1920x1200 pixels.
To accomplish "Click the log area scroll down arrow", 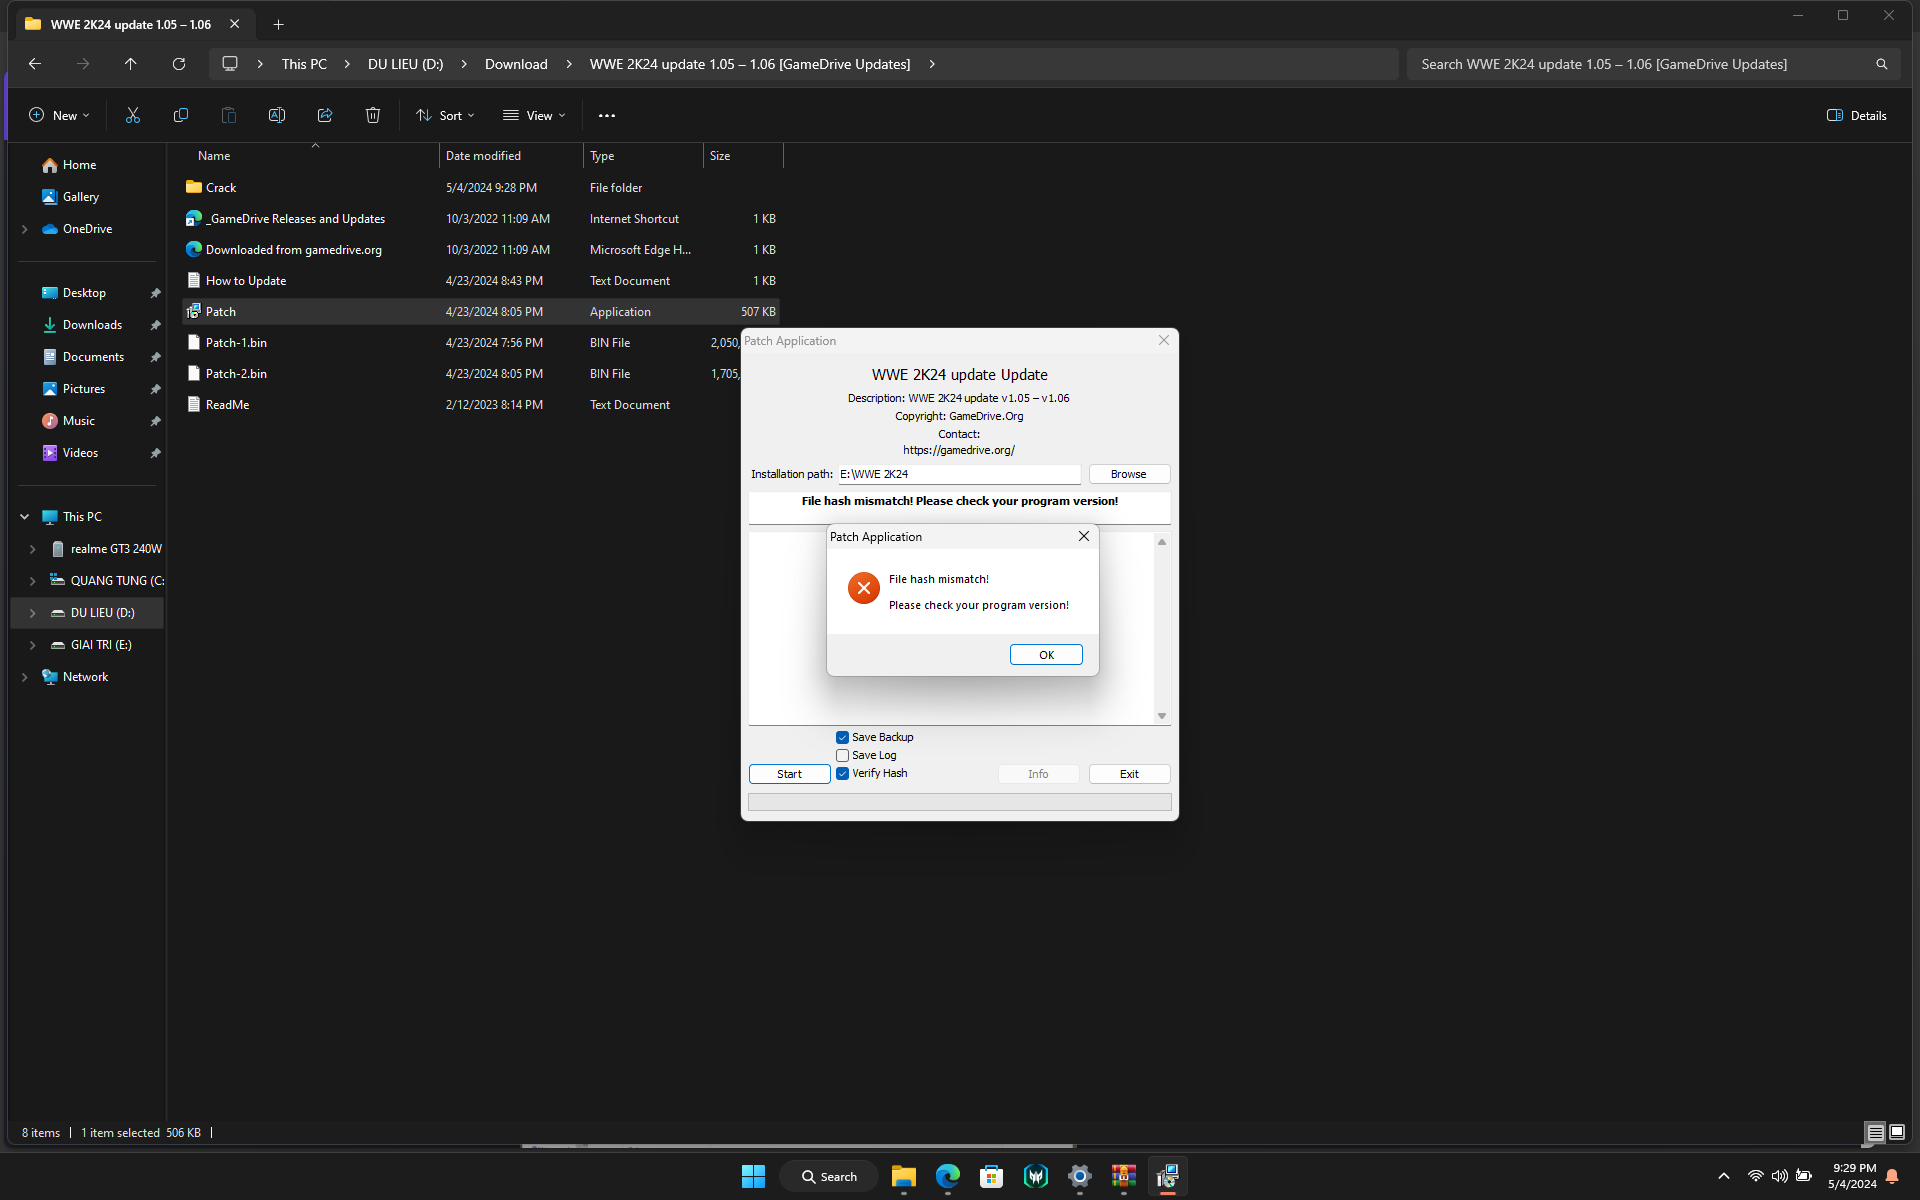I will click(x=1162, y=716).
